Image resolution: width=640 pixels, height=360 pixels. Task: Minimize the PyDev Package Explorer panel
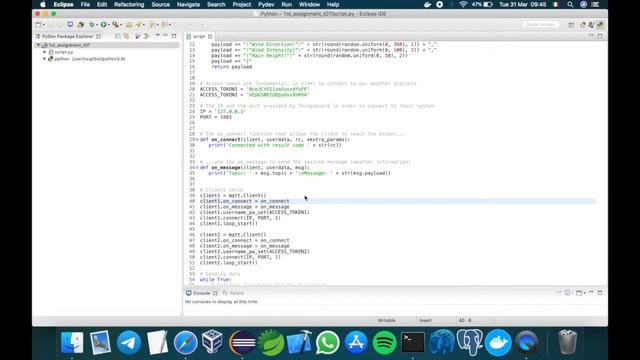coord(165,36)
